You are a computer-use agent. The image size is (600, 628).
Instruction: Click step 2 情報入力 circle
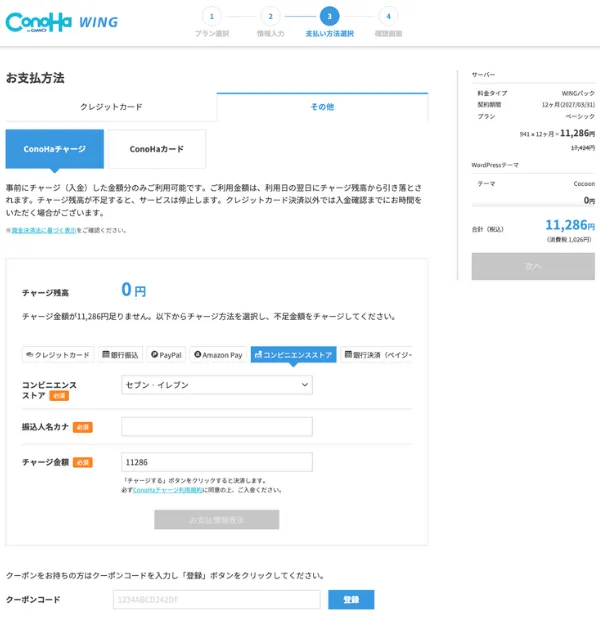270,16
